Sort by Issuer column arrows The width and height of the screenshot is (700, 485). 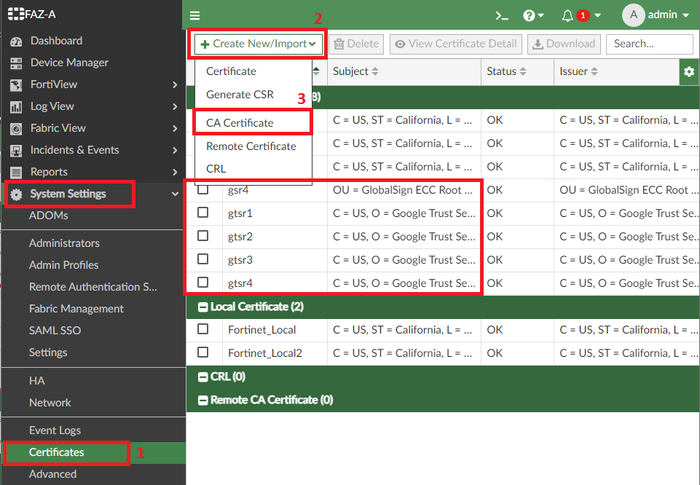(594, 71)
